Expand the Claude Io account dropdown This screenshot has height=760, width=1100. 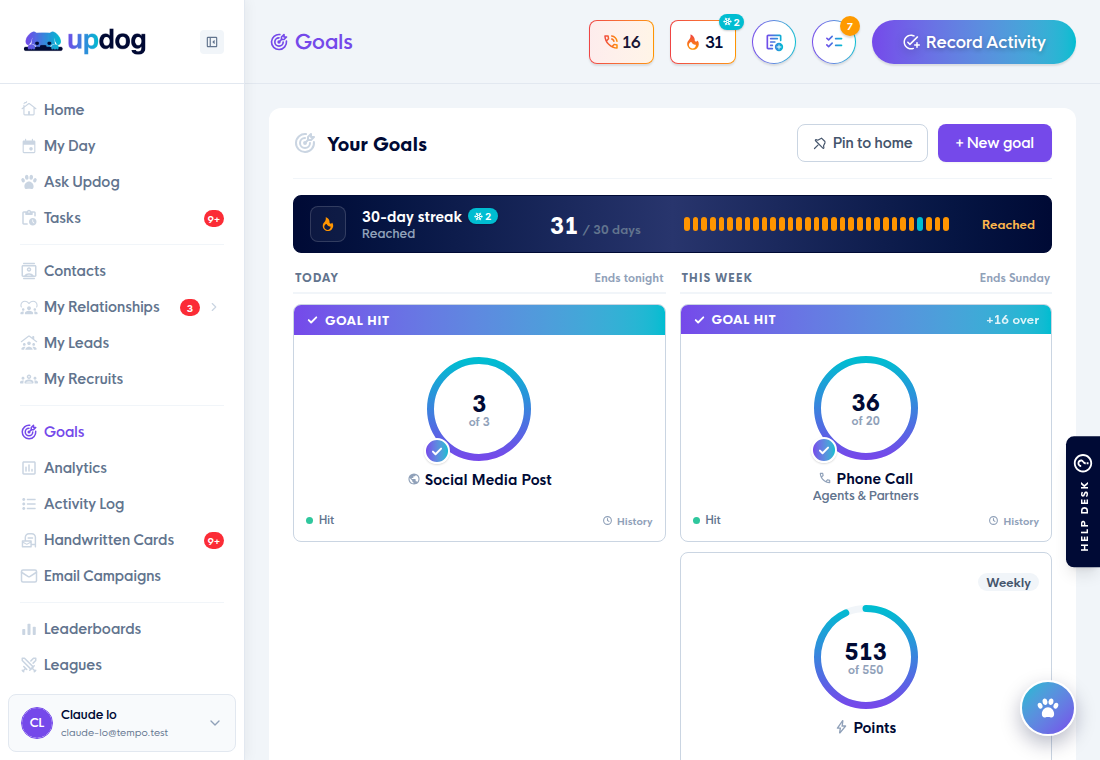[215, 723]
